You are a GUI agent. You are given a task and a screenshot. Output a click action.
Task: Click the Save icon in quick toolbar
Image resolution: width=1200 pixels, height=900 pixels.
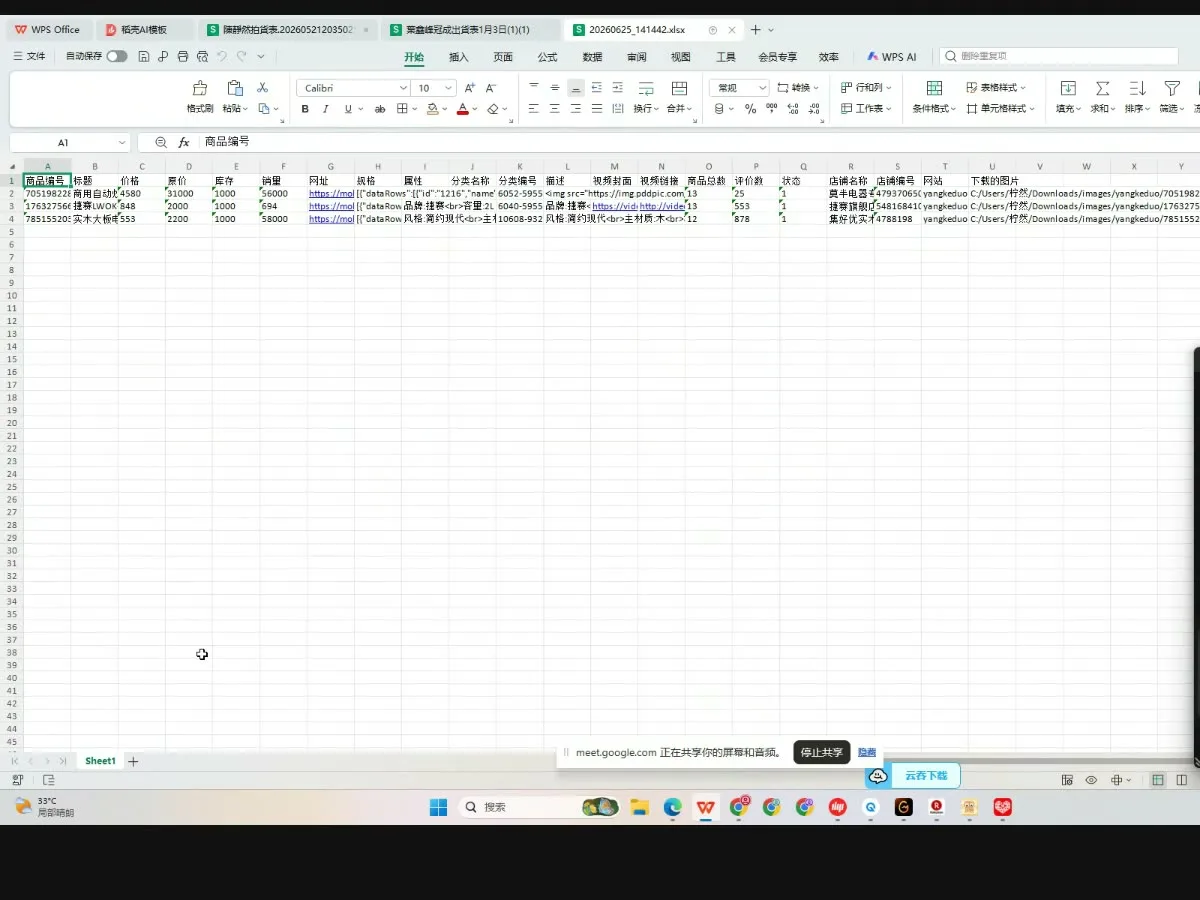[144, 57]
